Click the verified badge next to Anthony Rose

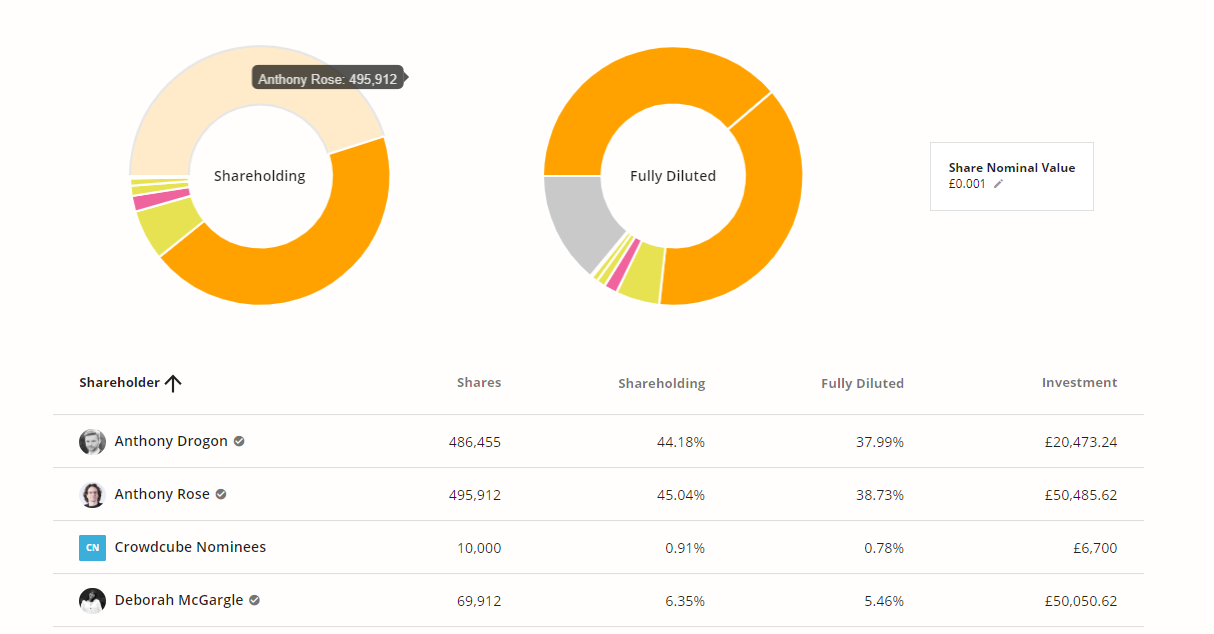(221, 494)
